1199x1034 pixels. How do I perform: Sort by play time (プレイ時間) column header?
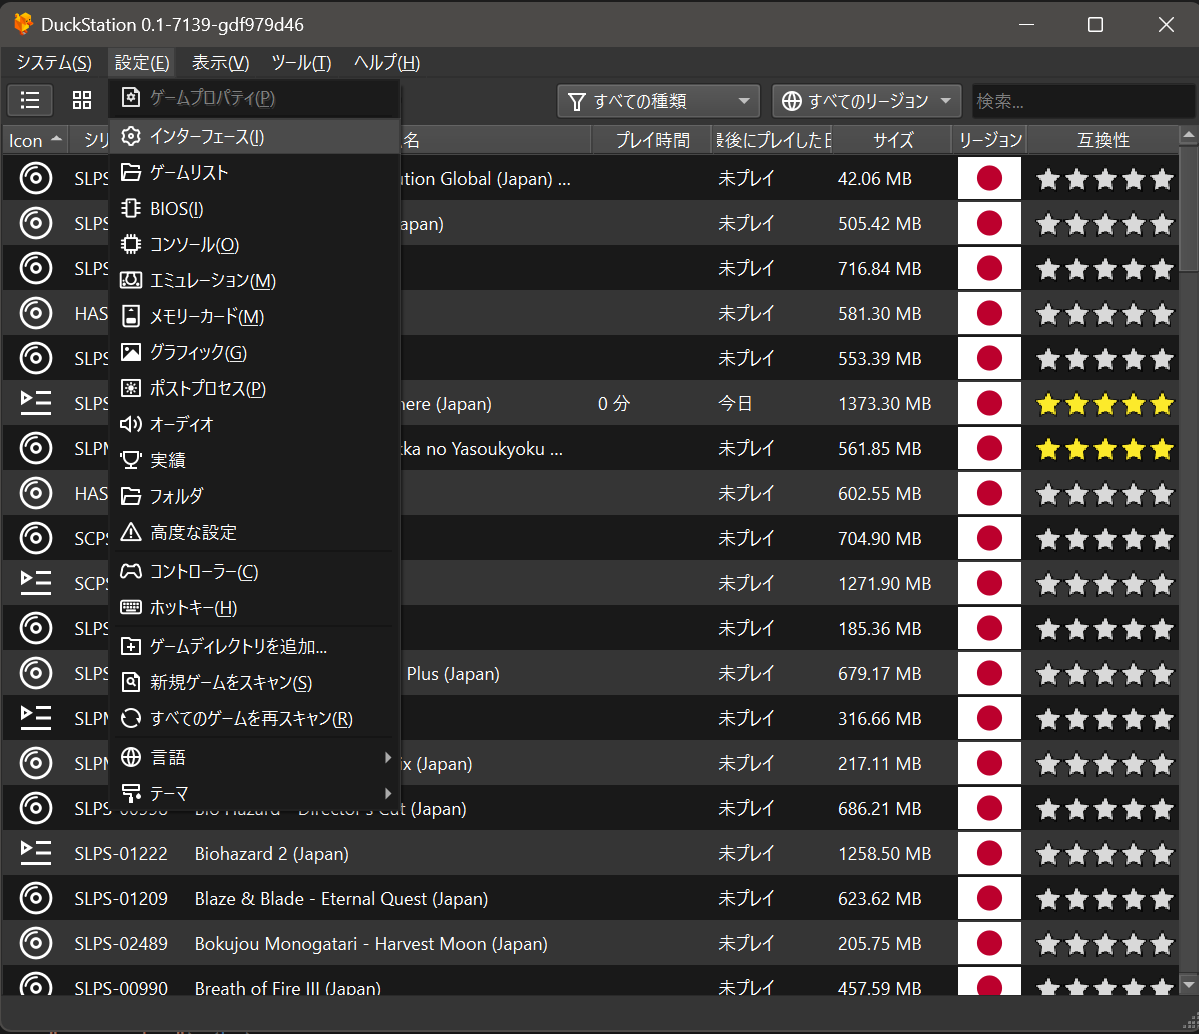point(651,140)
